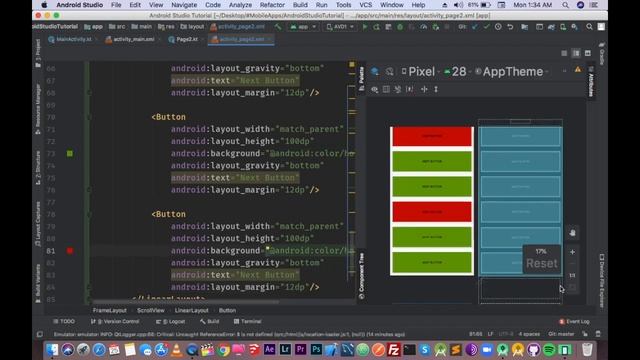
Task: Switch editor to Split view mode
Action: (x=576, y=53)
